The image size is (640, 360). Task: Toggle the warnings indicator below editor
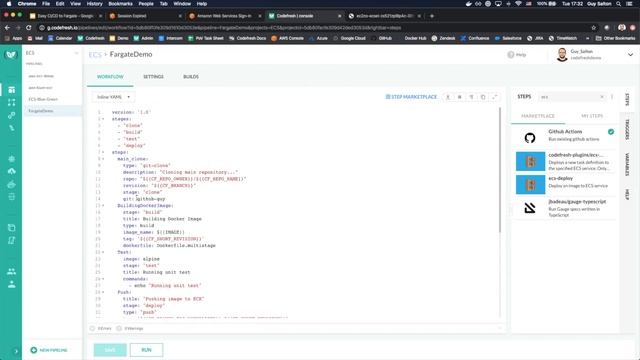(130, 328)
